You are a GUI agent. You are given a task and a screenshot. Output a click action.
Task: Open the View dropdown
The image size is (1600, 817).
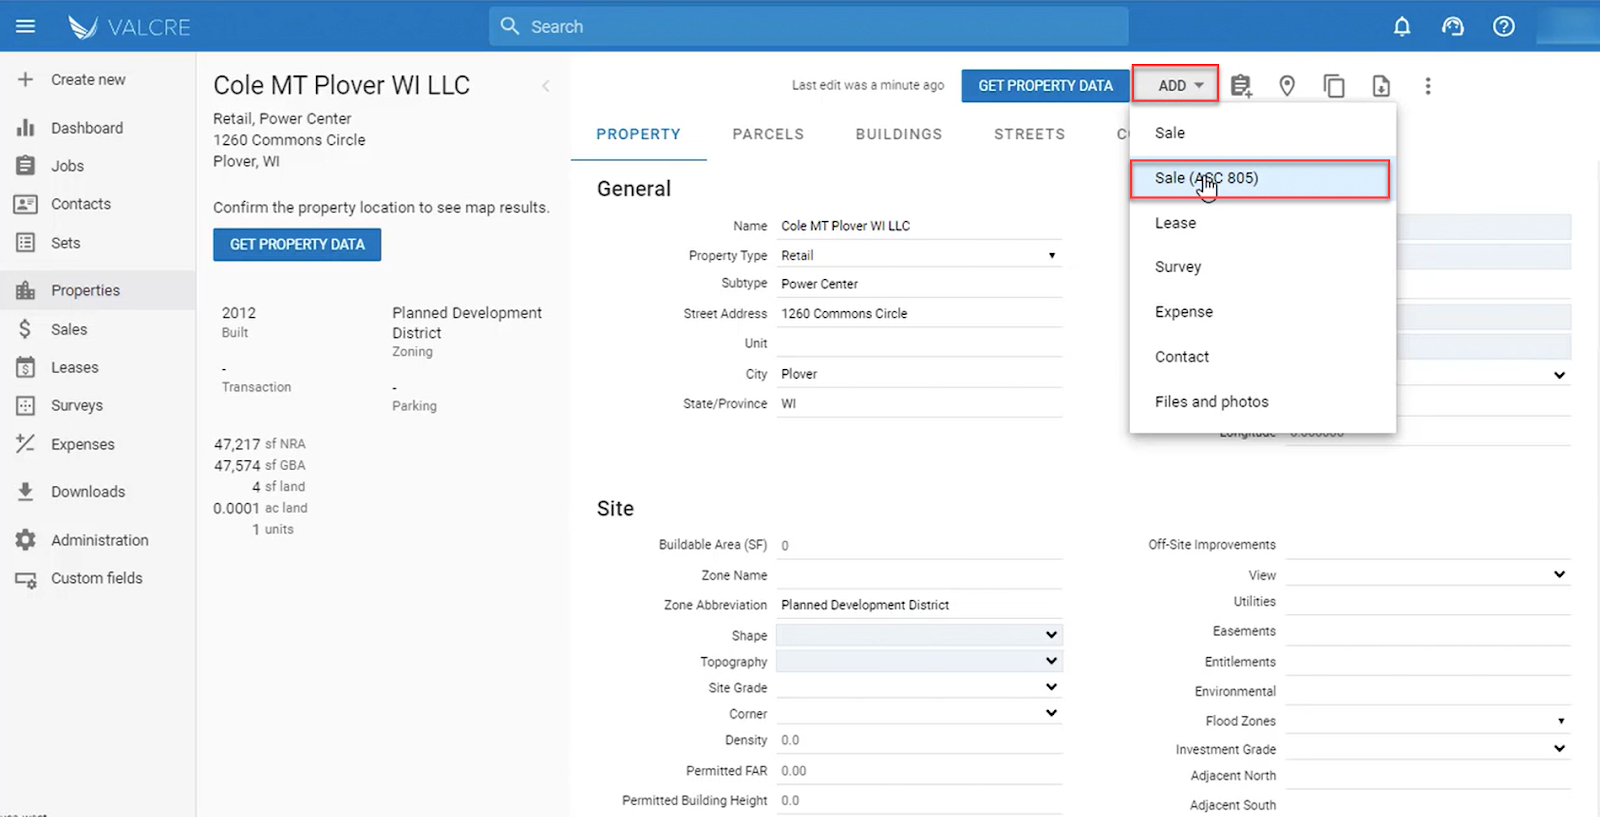click(1428, 575)
